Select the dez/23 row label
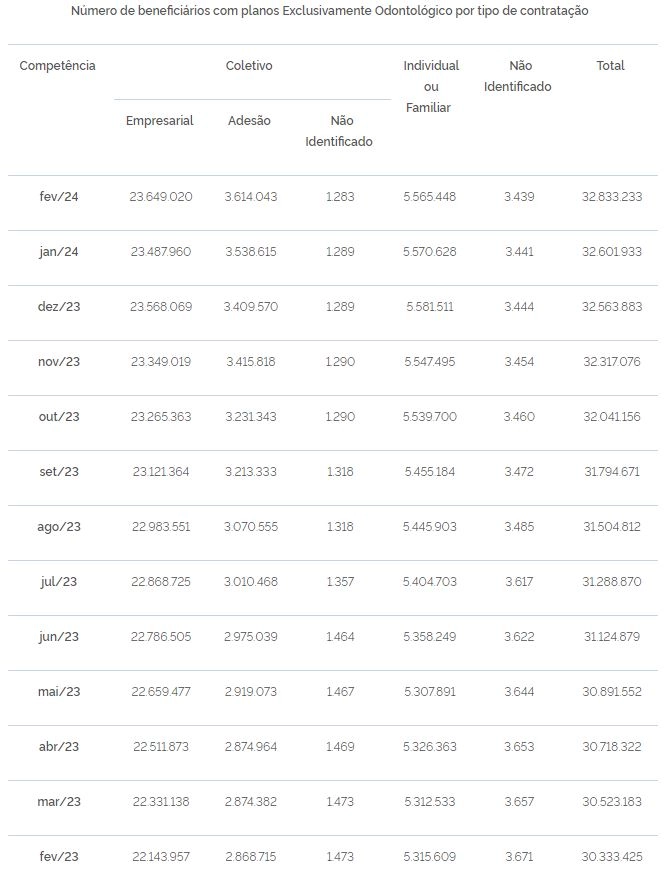The image size is (667, 880). [x=59, y=306]
